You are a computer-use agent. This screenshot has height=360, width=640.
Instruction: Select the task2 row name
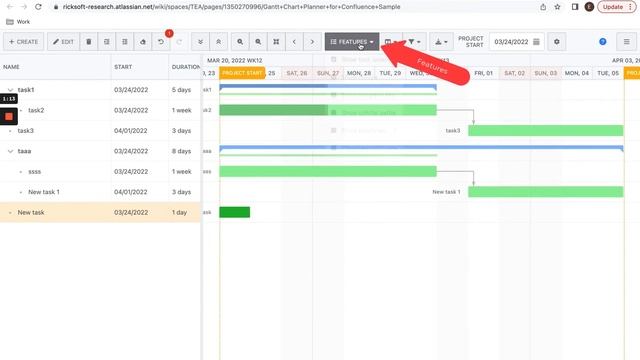tap(36, 110)
